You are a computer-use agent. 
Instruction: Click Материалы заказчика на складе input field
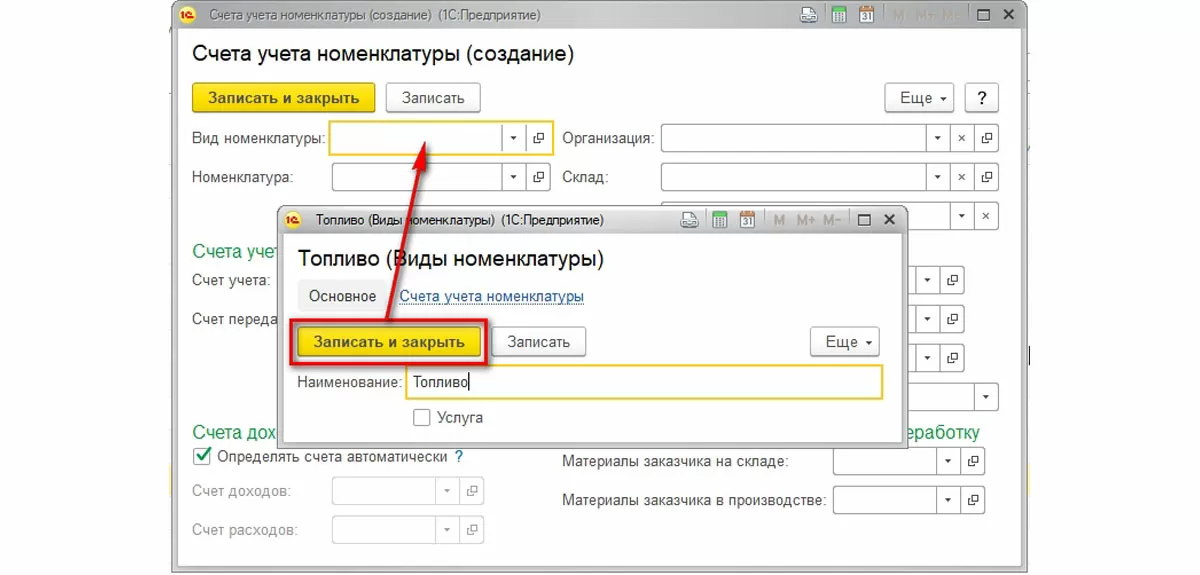click(885, 461)
